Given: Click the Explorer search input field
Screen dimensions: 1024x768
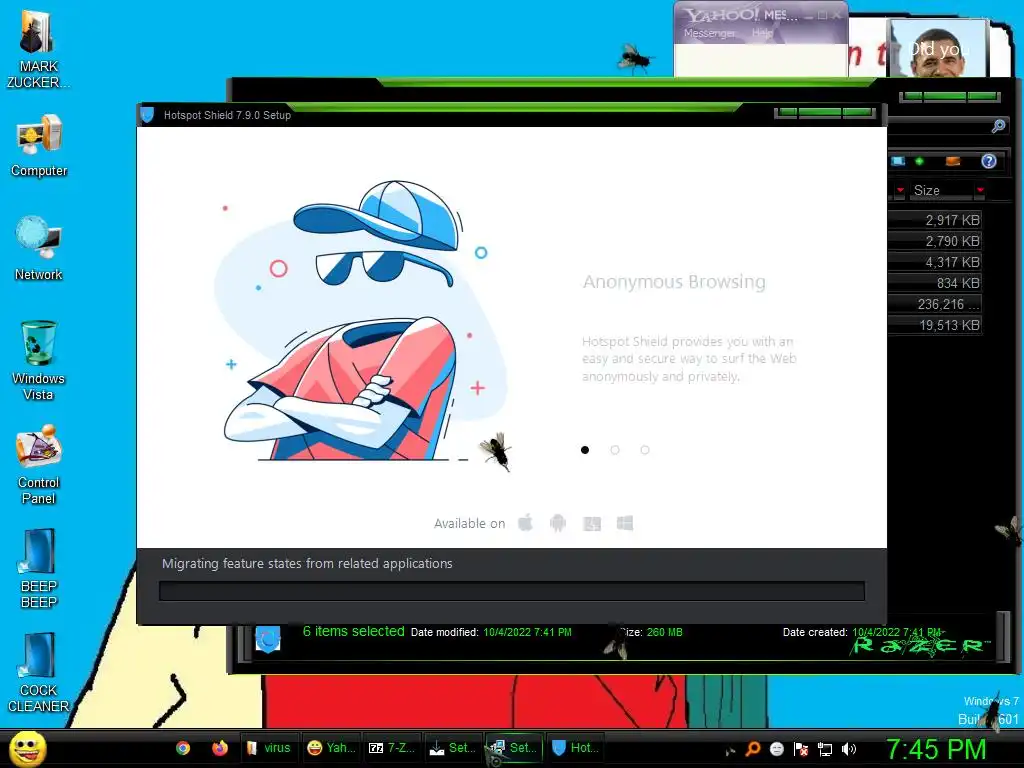Looking at the screenshot, I should 938,126.
